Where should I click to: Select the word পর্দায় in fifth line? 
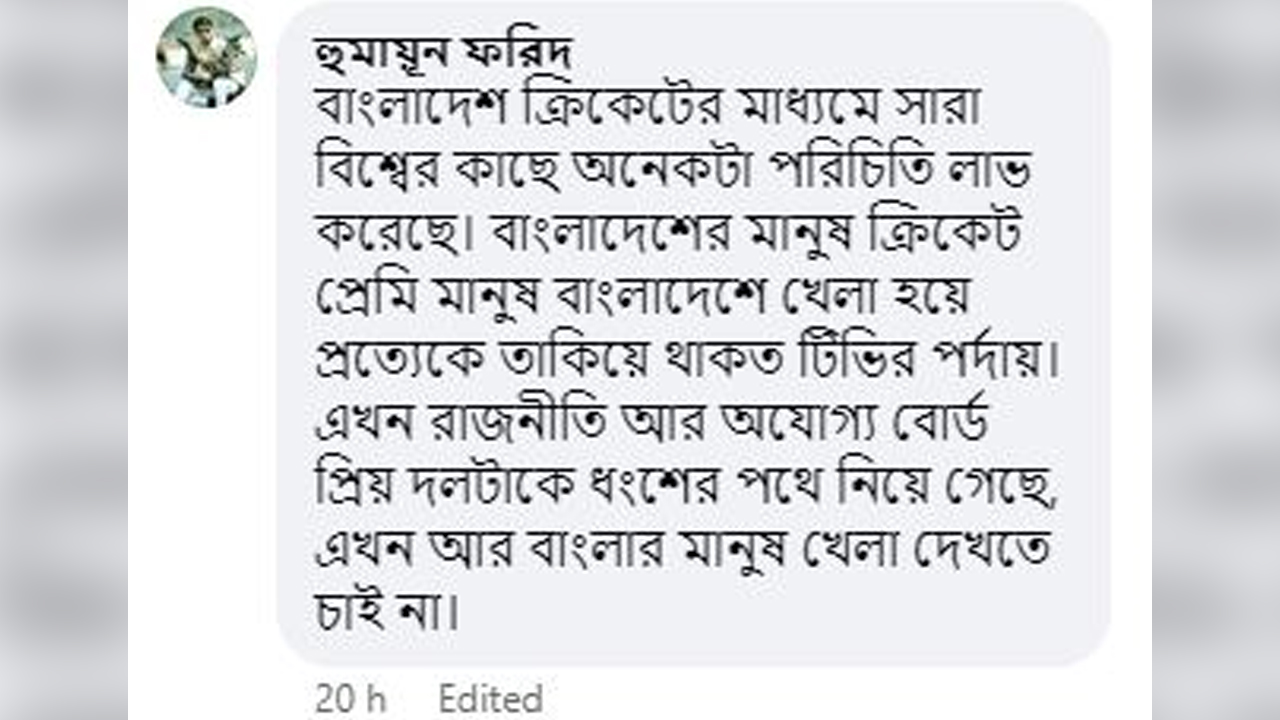click(x=998, y=358)
